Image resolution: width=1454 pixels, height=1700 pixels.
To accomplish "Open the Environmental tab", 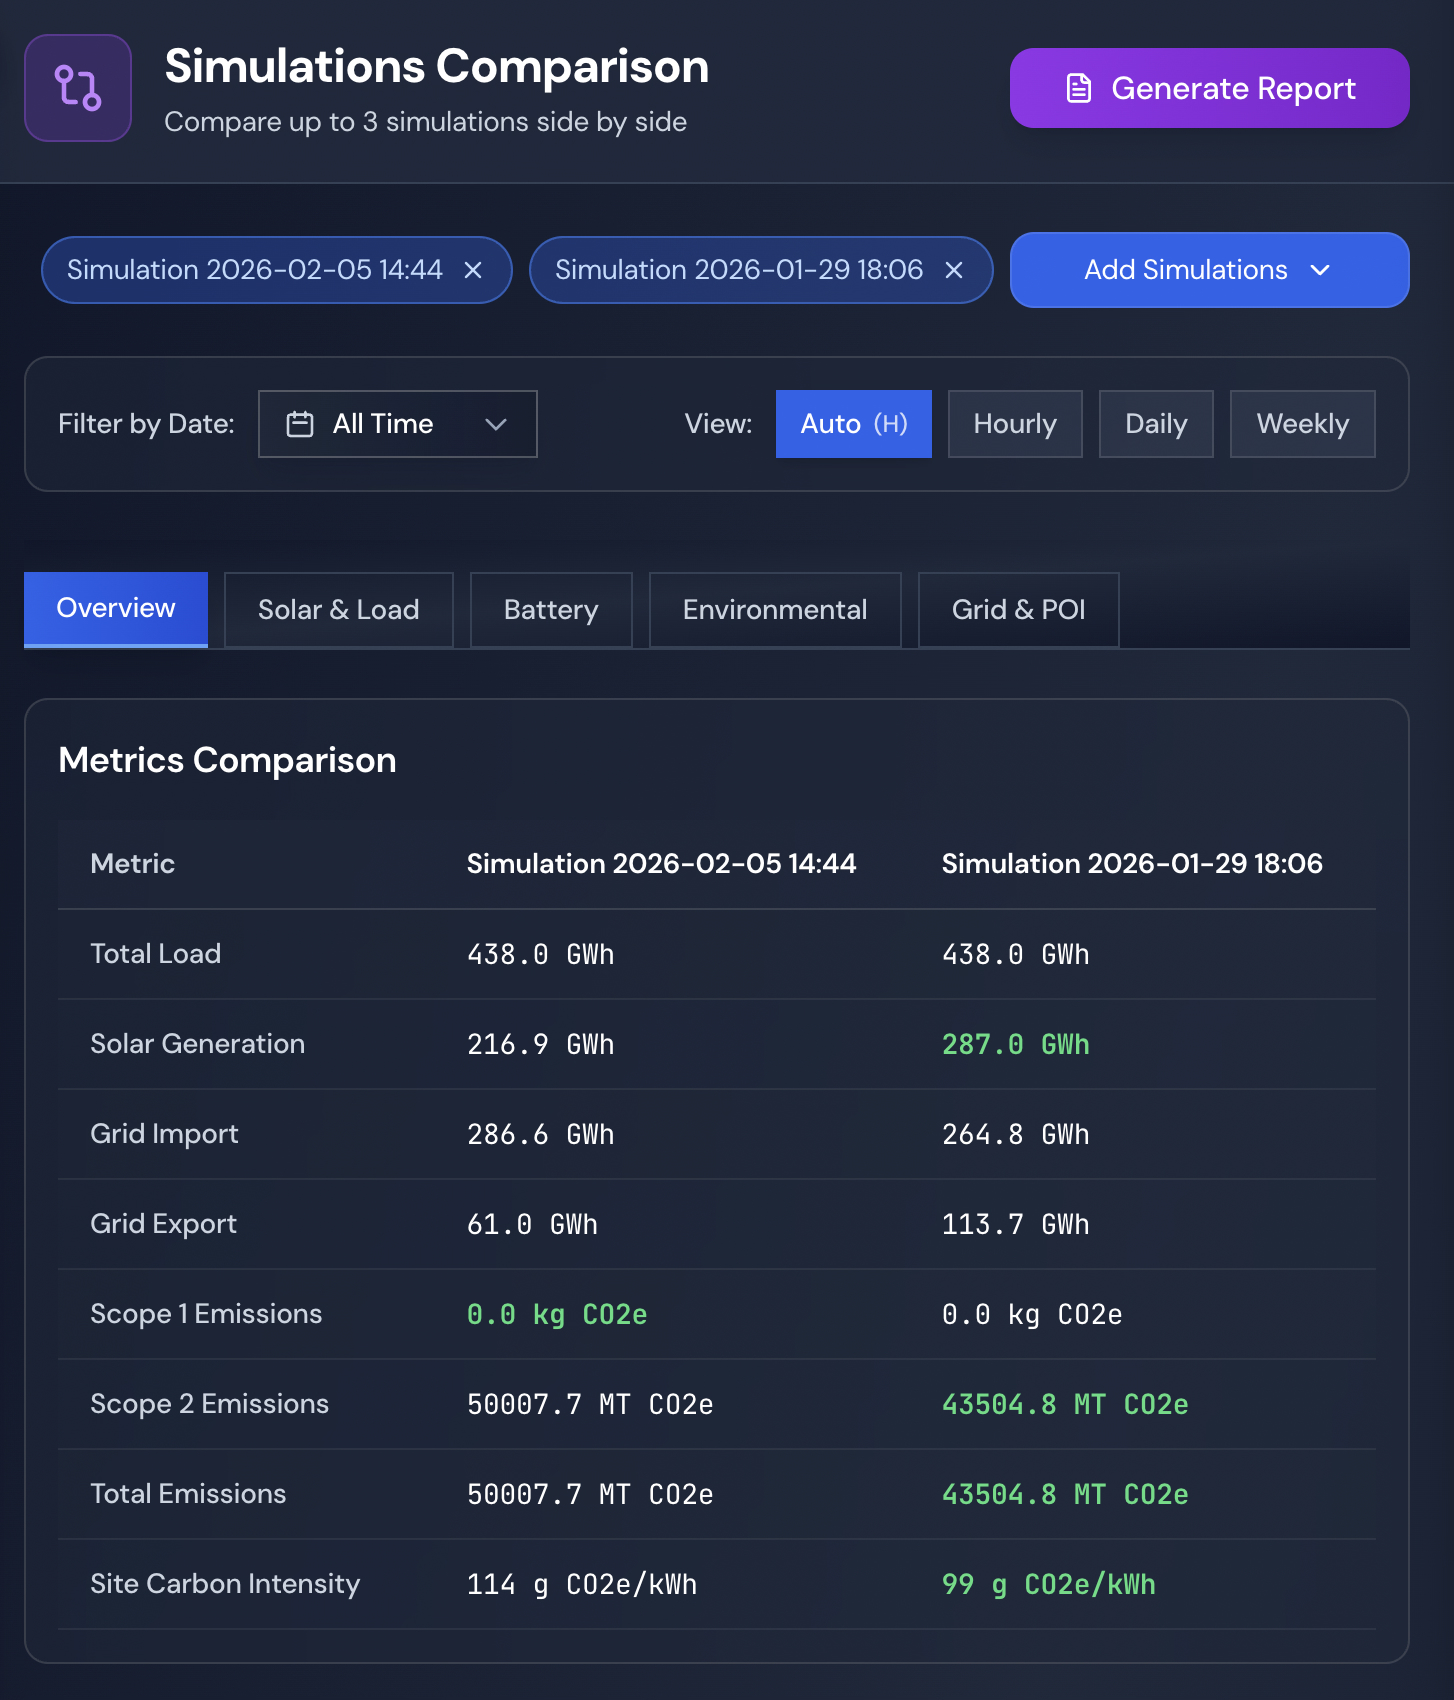I will coord(775,610).
